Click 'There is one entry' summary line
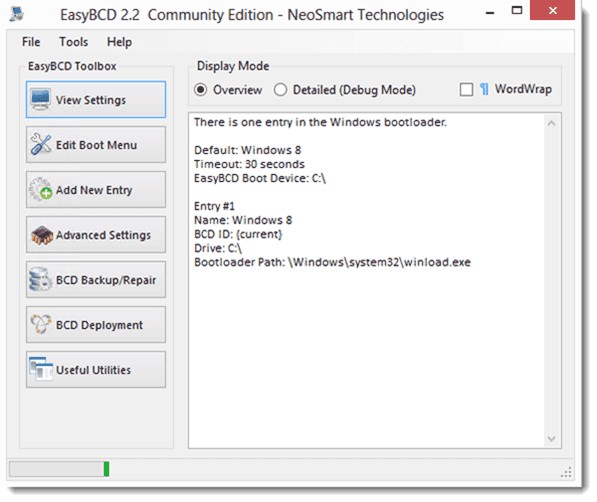Viewport: 597px width, 502px height. point(320,122)
